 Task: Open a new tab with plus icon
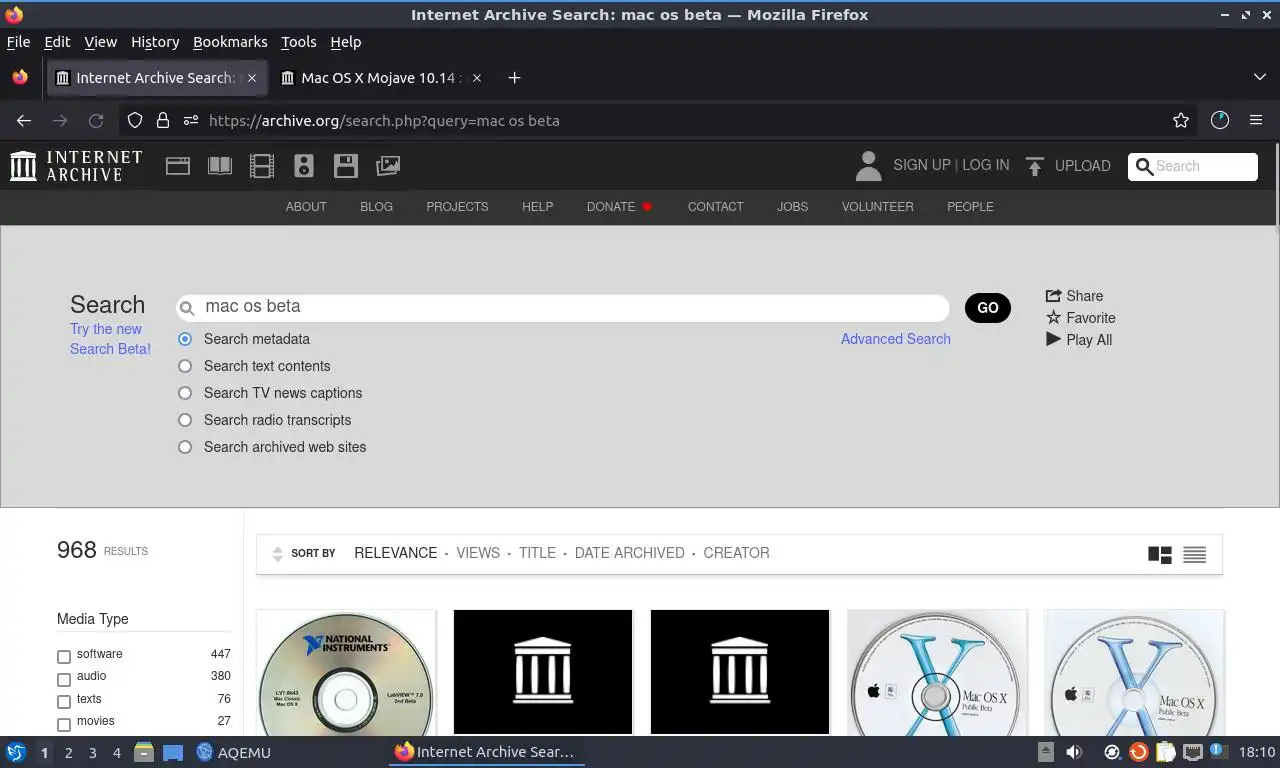point(514,78)
